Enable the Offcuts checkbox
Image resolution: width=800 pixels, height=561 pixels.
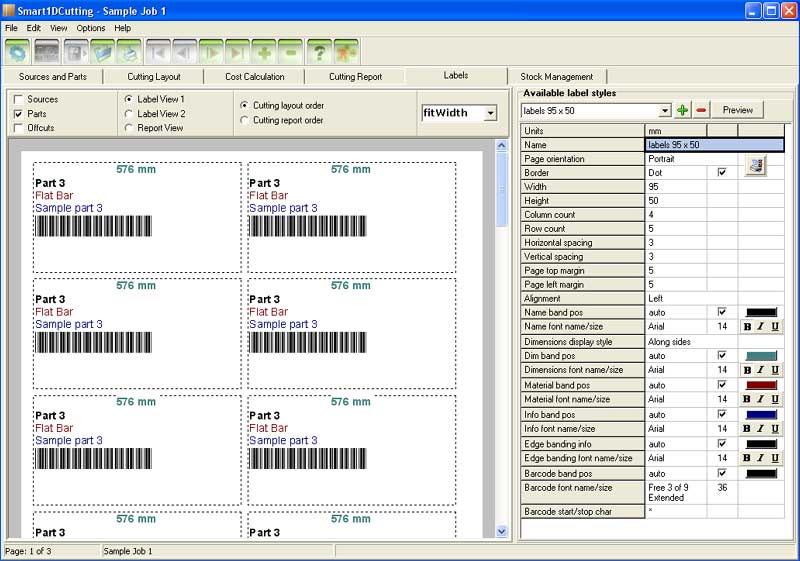pyautogui.click(x=18, y=128)
